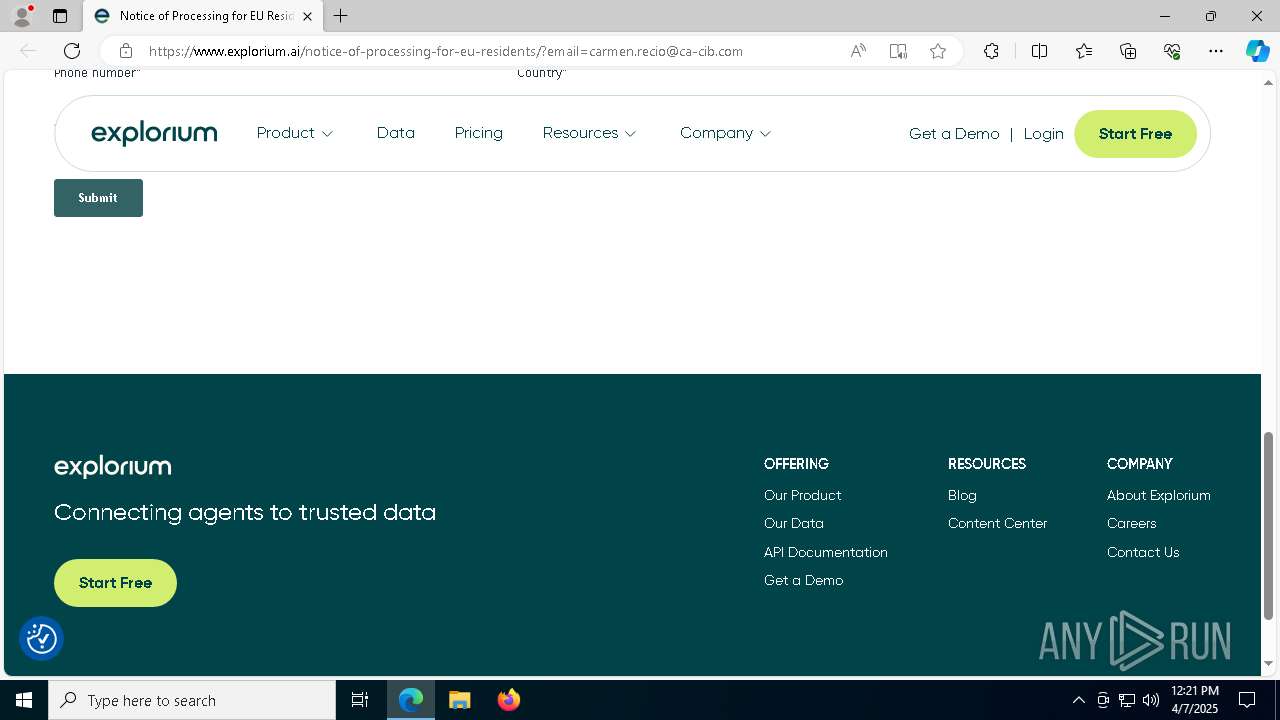The height and width of the screenshot is (720, 1280).
Task: Open API Documentation link
Action: [826, 552]
